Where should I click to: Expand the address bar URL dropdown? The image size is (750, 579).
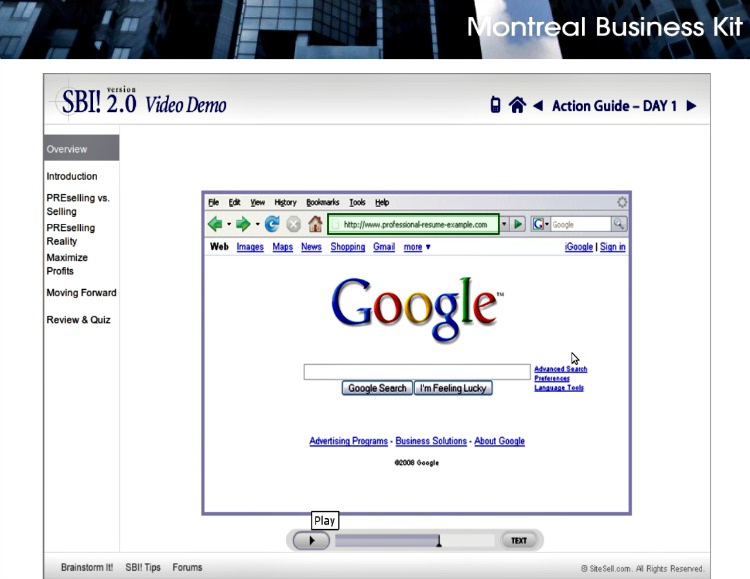(x=504, y=224)
